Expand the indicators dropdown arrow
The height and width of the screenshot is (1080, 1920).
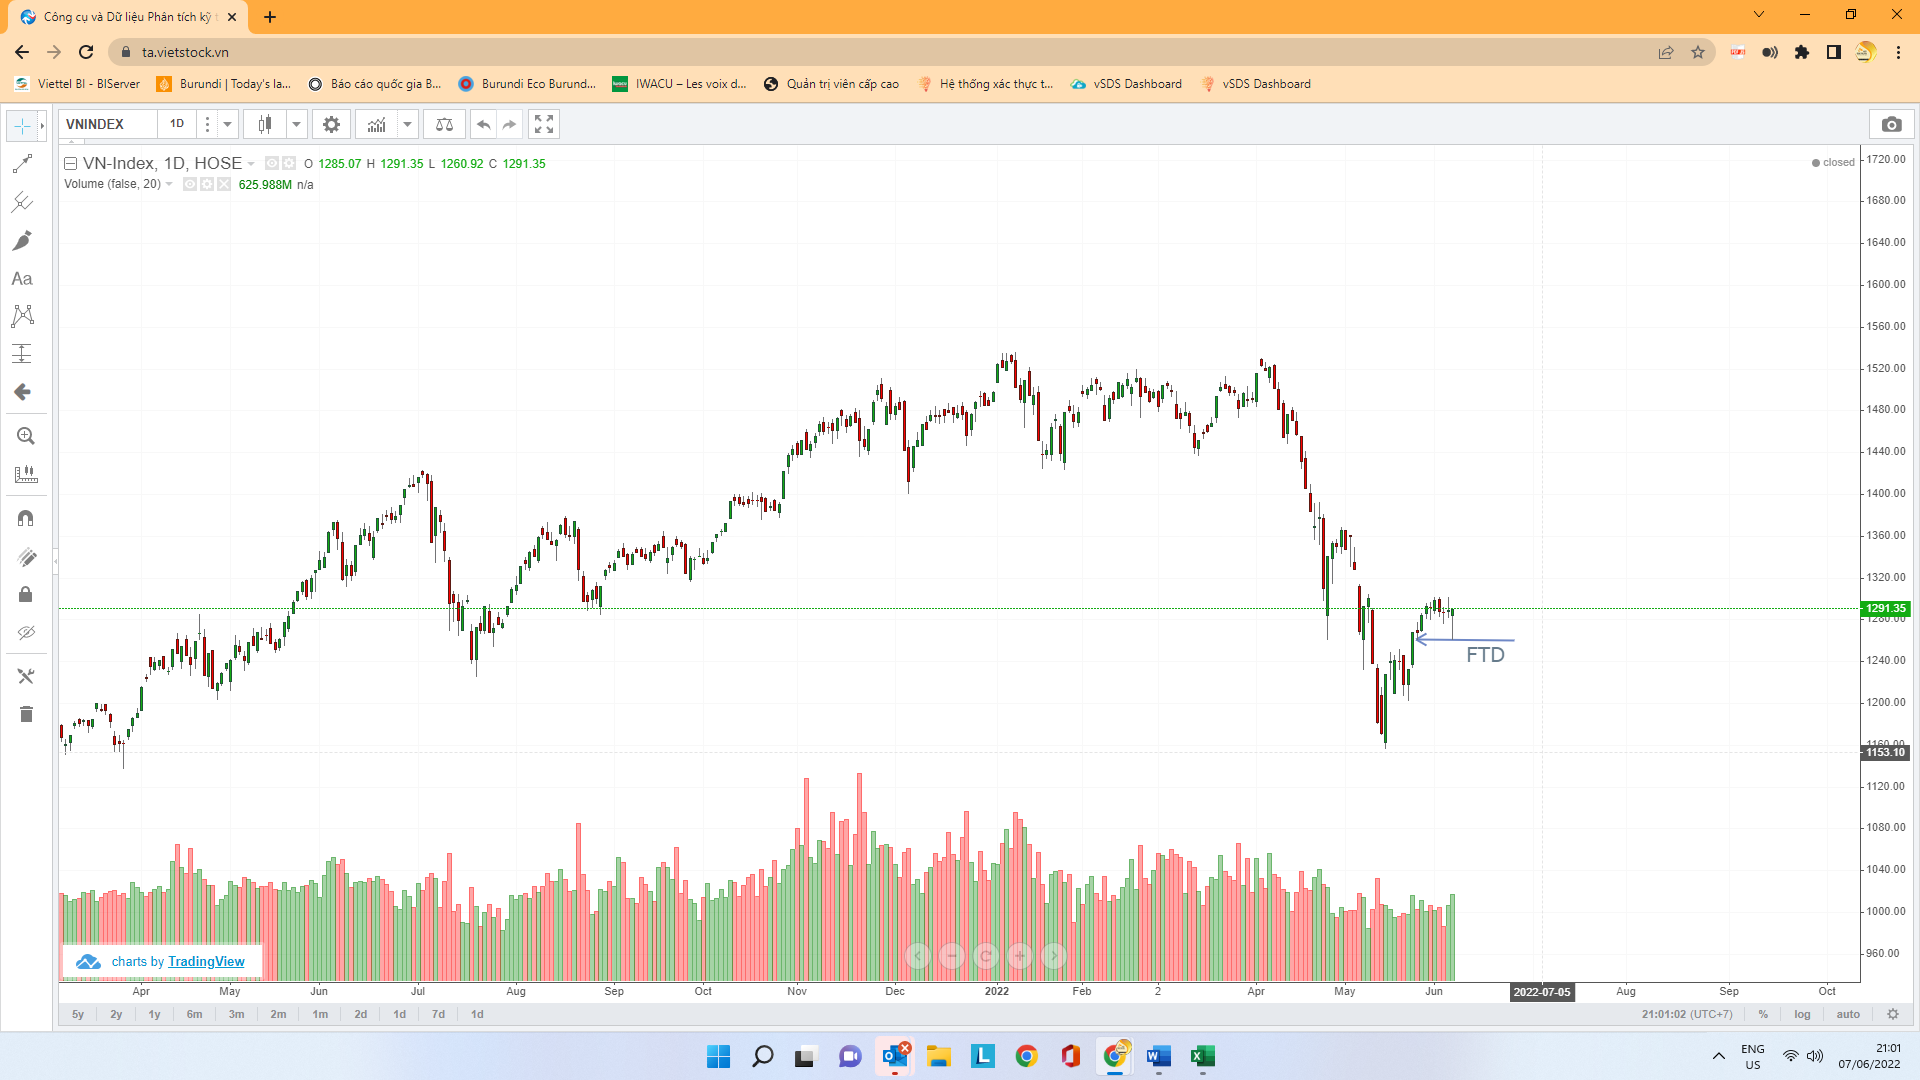point(407,124)
